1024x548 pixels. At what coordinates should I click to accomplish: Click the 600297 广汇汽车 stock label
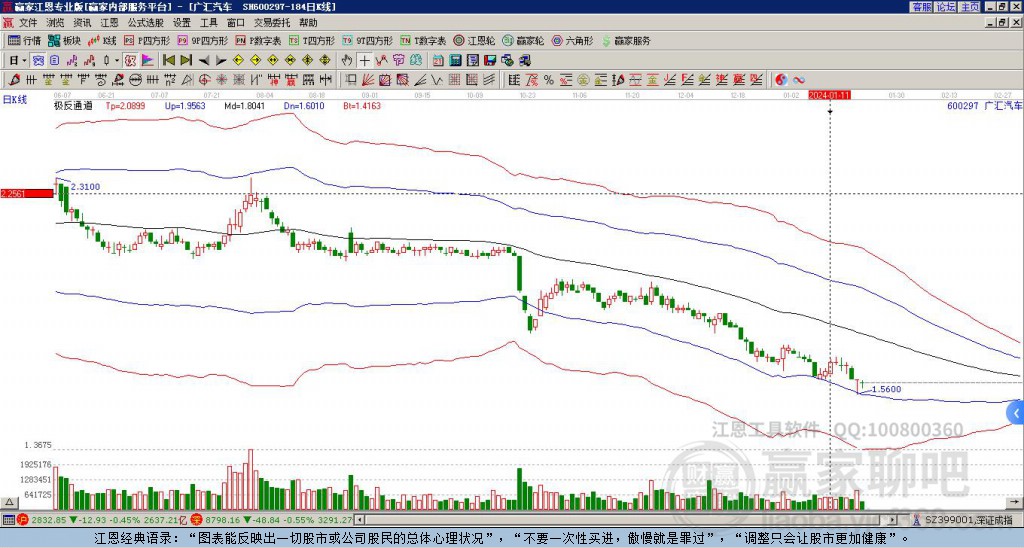pyautogui.click(x=984, y=105)
